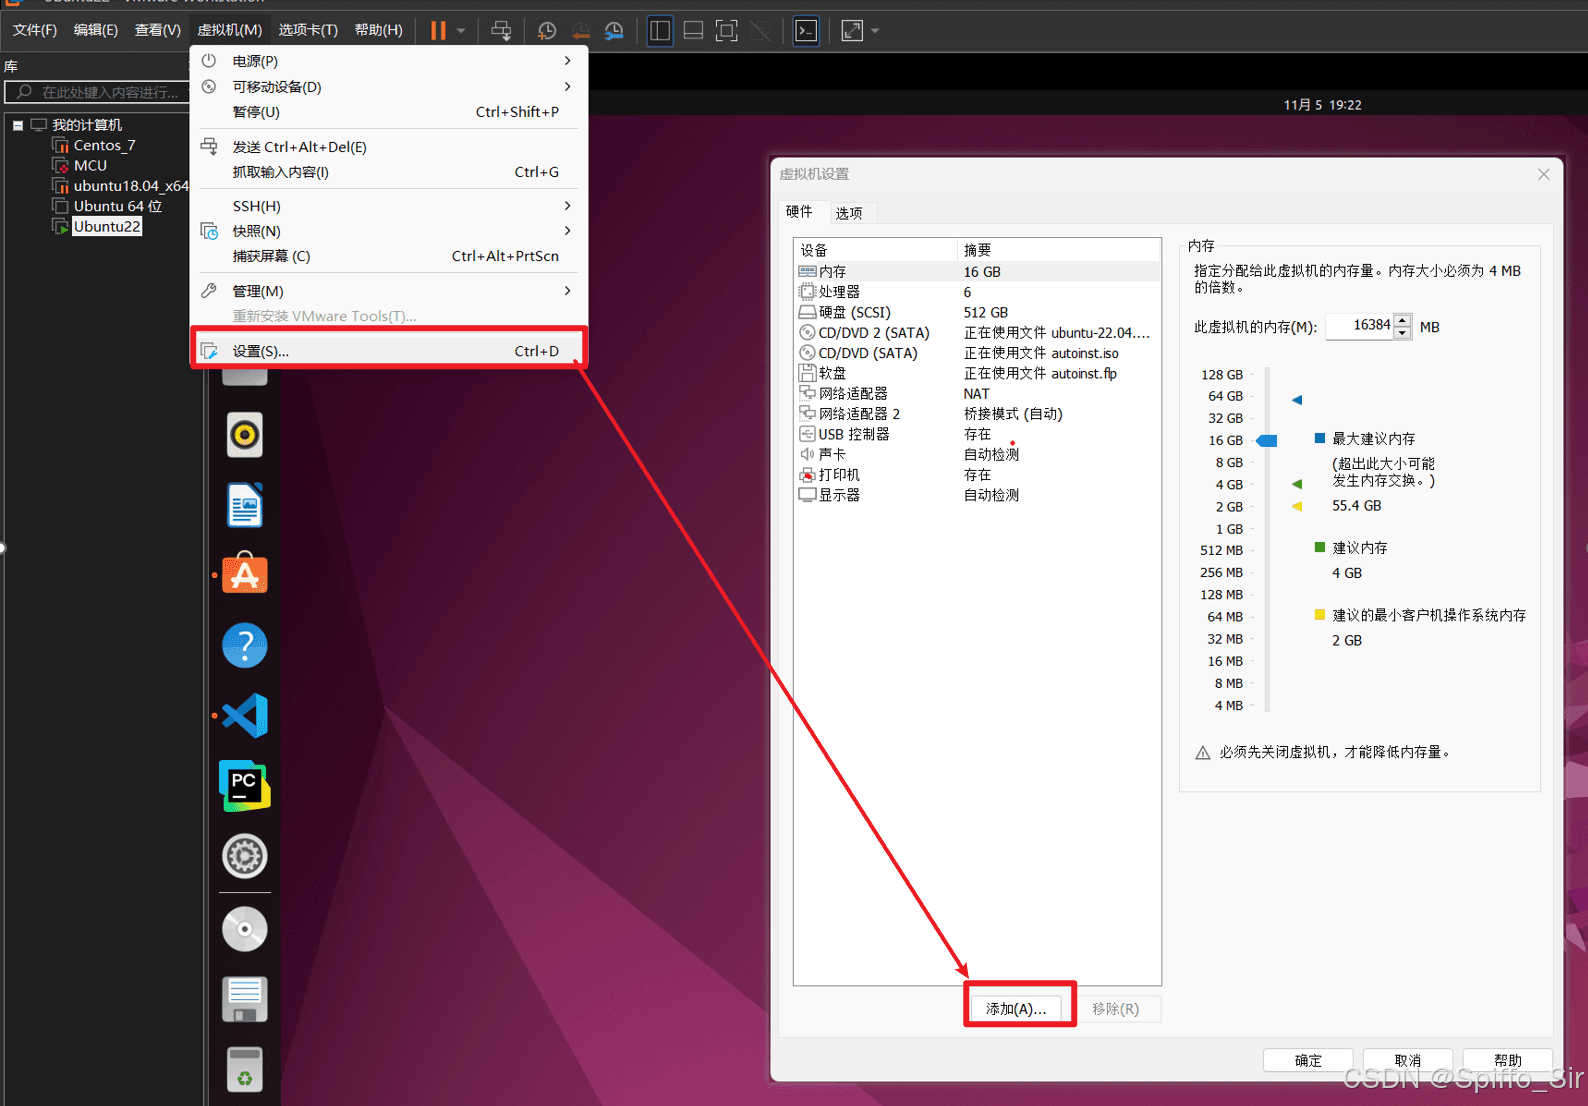Open the 帮助(H) menu
Viewport: 1588px width, 1106px height.
point(379,30)
